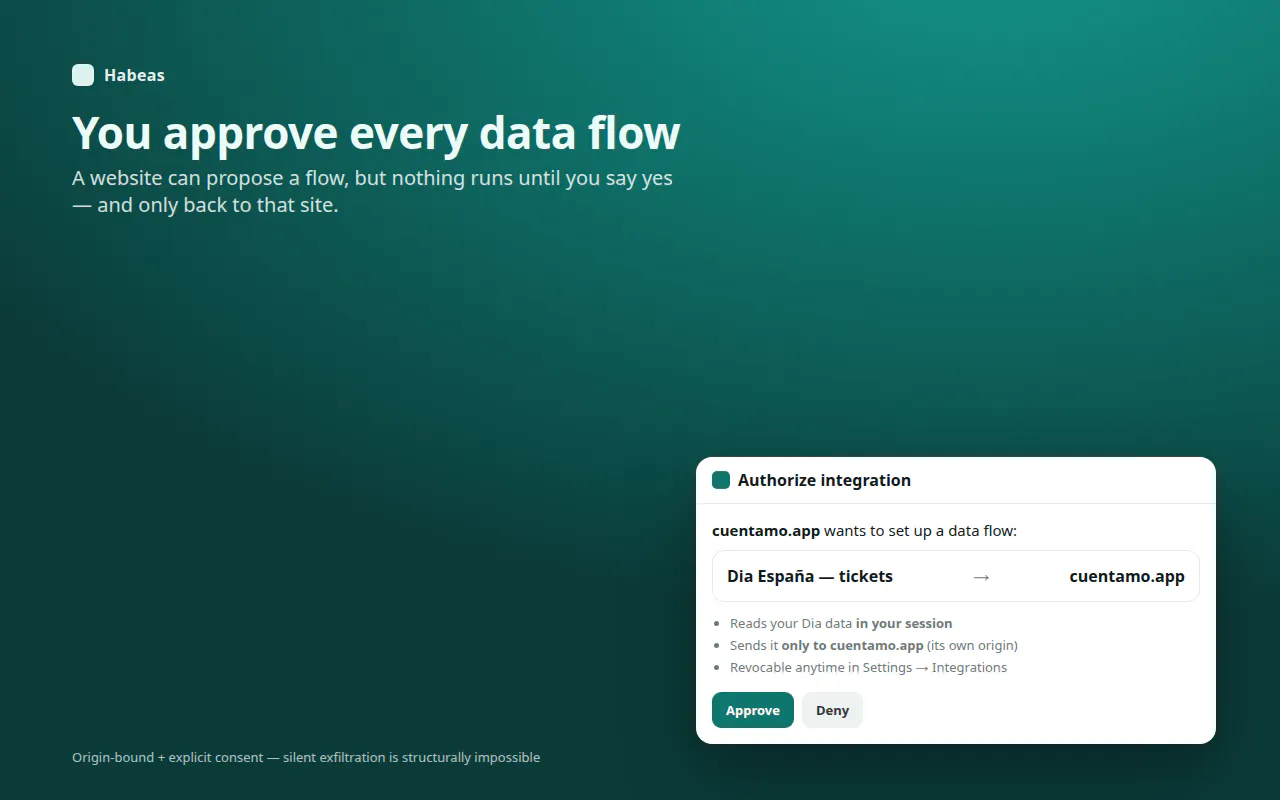Select the 'Dia España — tickets' source label
This screenshot has width=1280, height=800.
coord(810,576)
